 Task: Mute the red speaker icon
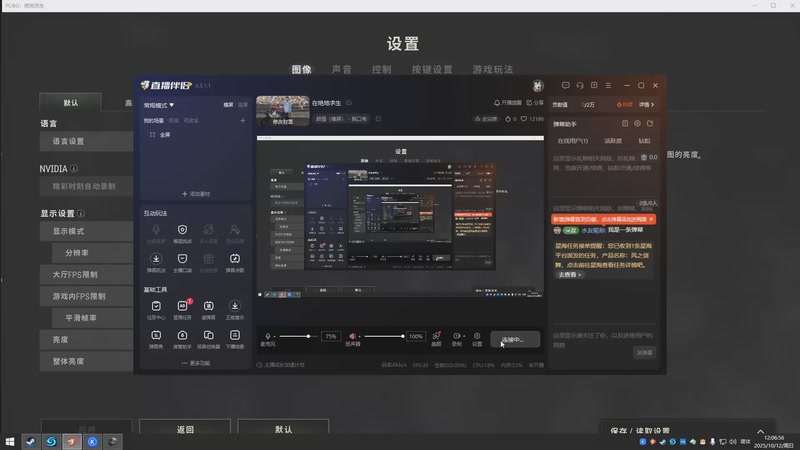[x=352, y=336]
